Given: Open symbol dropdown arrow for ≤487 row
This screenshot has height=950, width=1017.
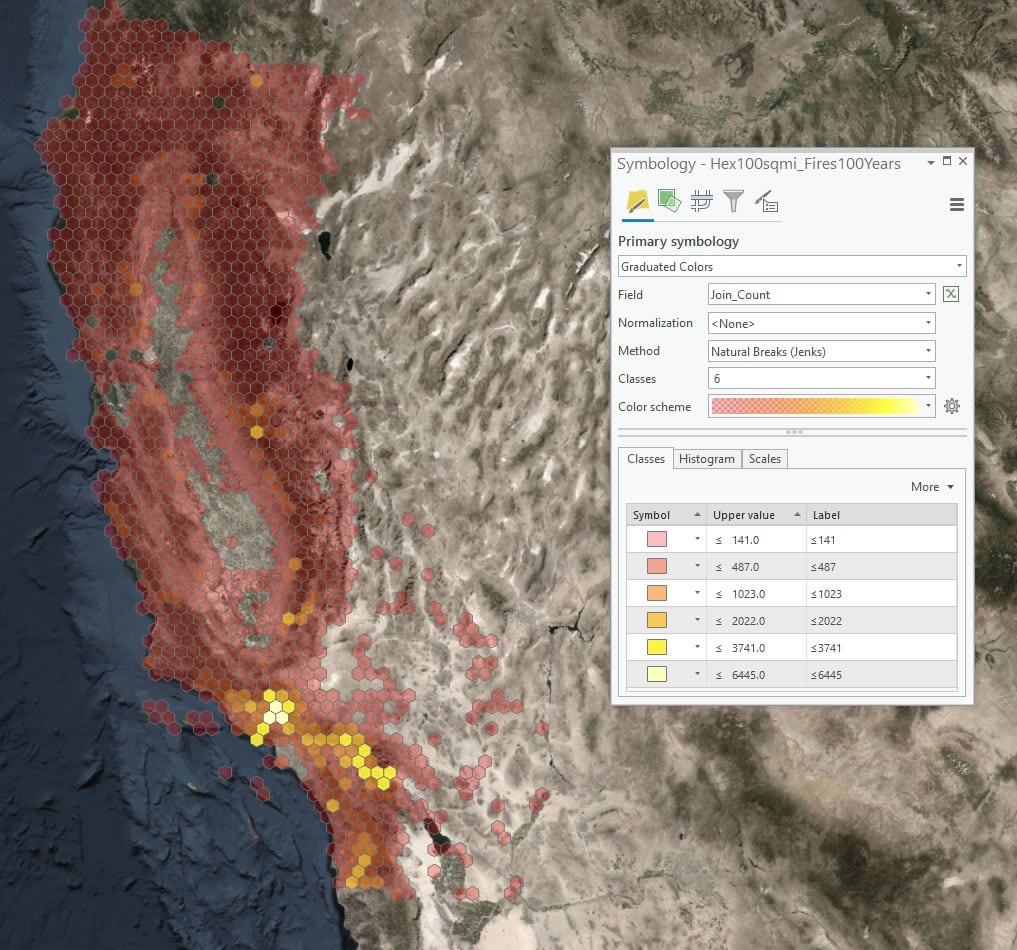Looking at the screenshot, I should pos(697,566).
